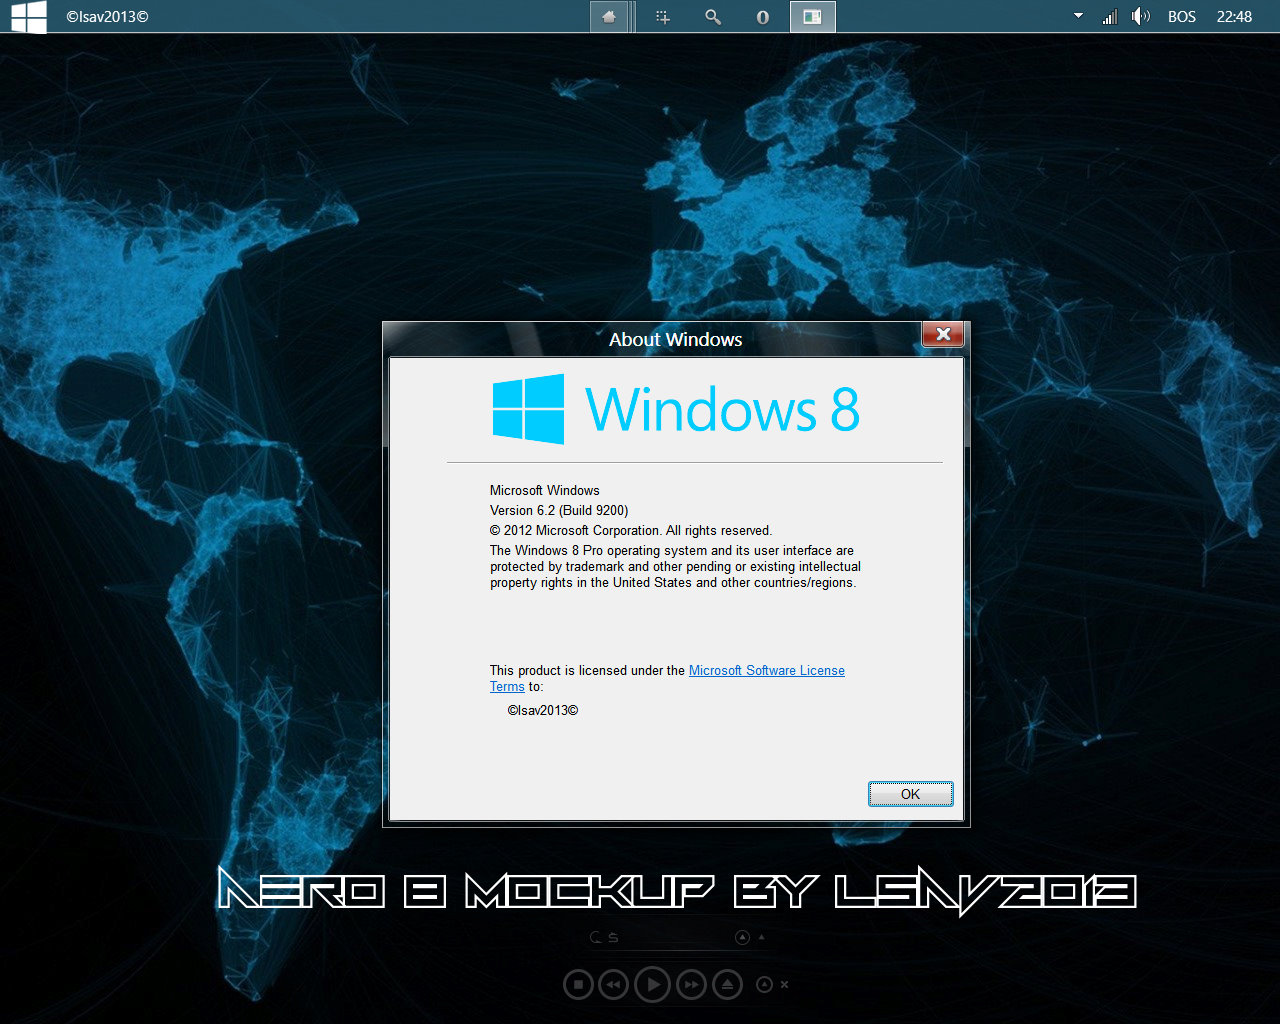
Task: Click the ©lsav2013© label in top bar
Action: point(107,17)
